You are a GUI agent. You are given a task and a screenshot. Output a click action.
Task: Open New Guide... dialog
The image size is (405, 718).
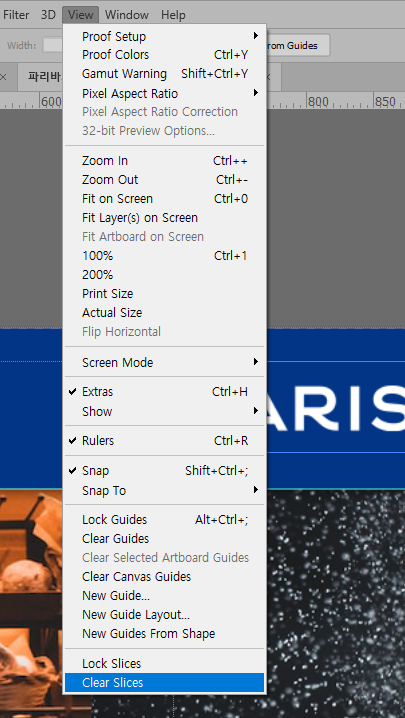point(164,596)
